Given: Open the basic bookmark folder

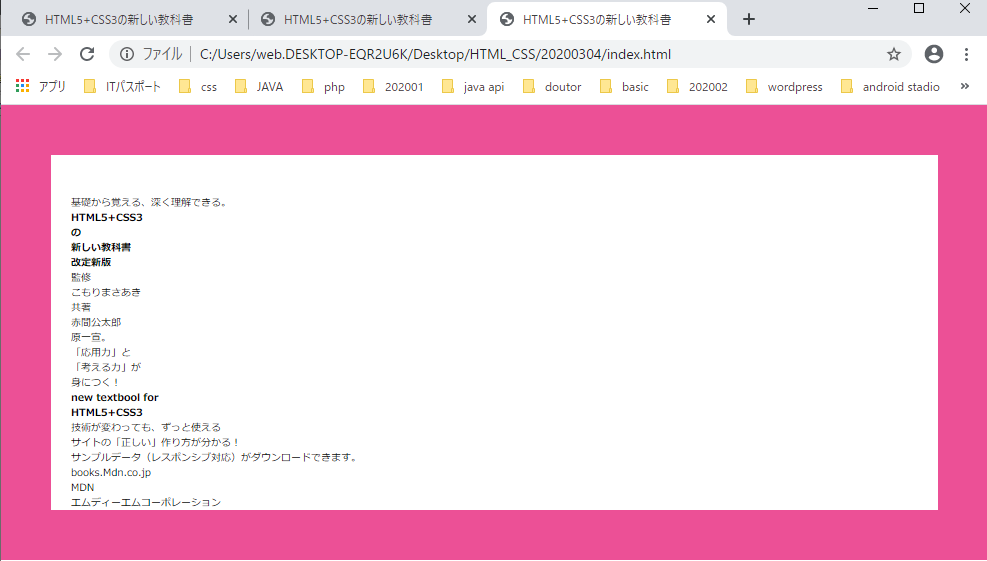Looking at the screenshot, I should point(624,86).
